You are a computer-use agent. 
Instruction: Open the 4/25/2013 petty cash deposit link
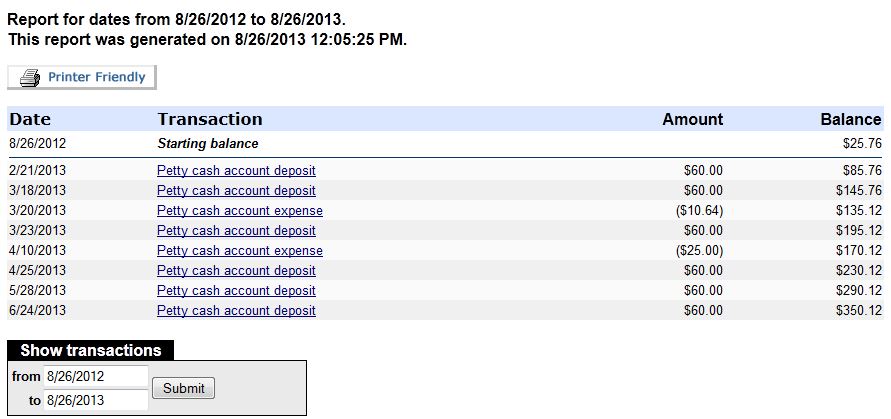tap(236, 271)
